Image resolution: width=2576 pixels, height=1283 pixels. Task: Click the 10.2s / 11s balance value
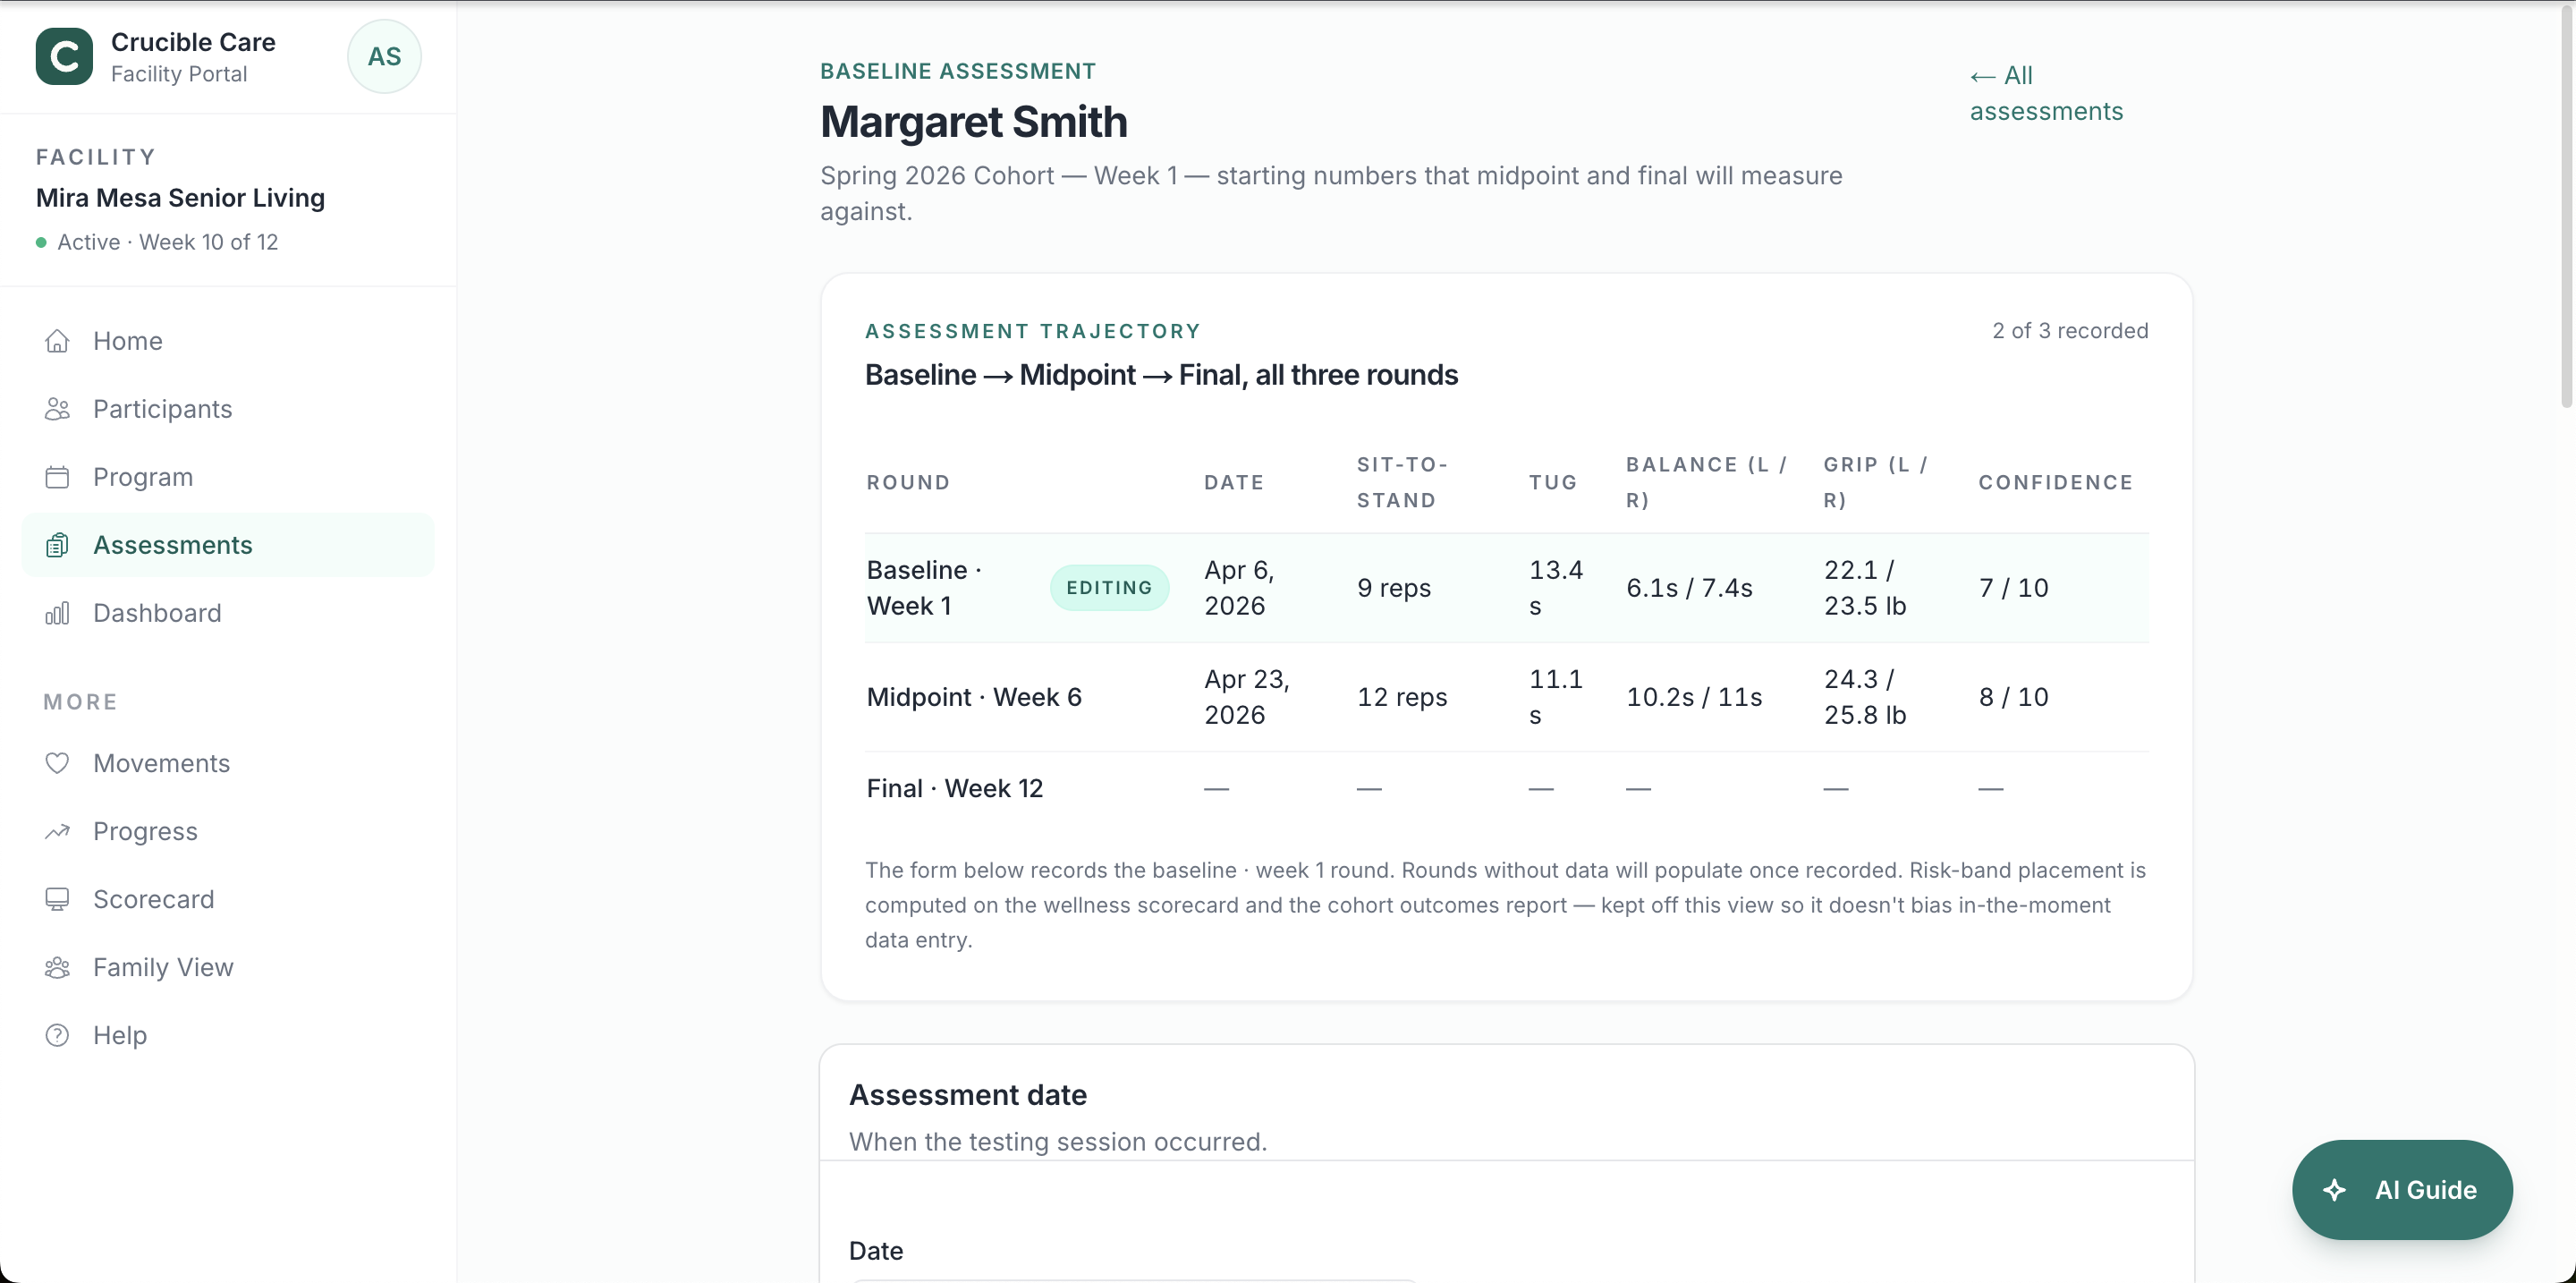pos(1694,697)
